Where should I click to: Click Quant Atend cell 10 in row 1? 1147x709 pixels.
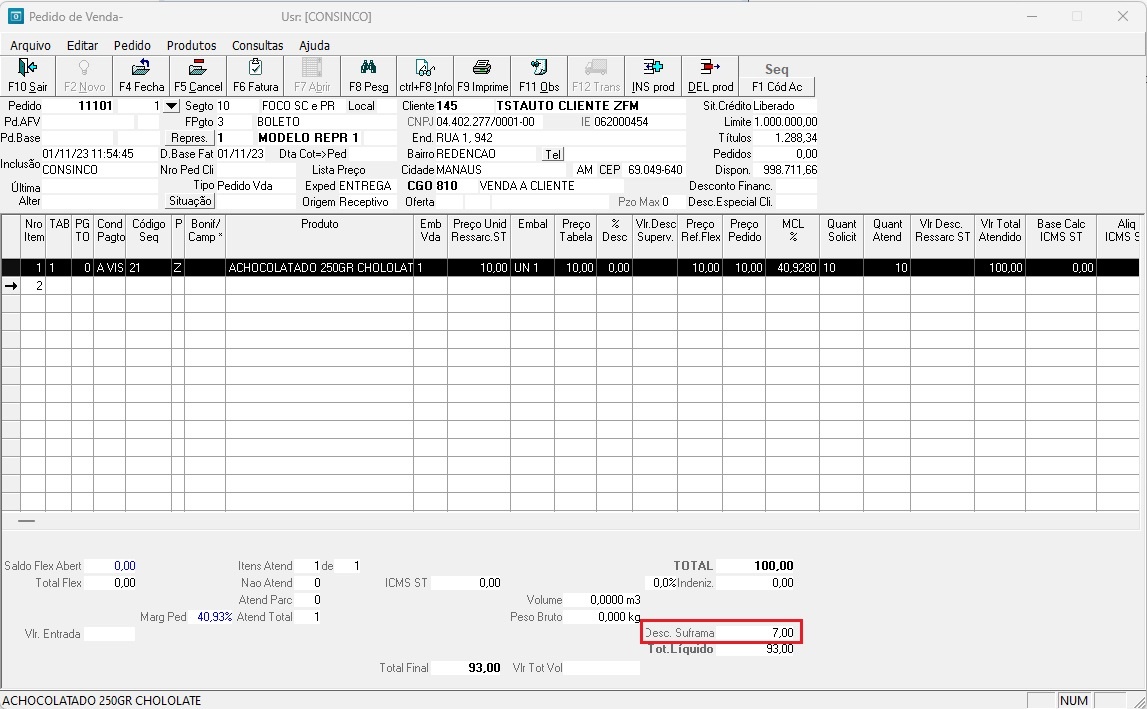(x=887, y=268)
